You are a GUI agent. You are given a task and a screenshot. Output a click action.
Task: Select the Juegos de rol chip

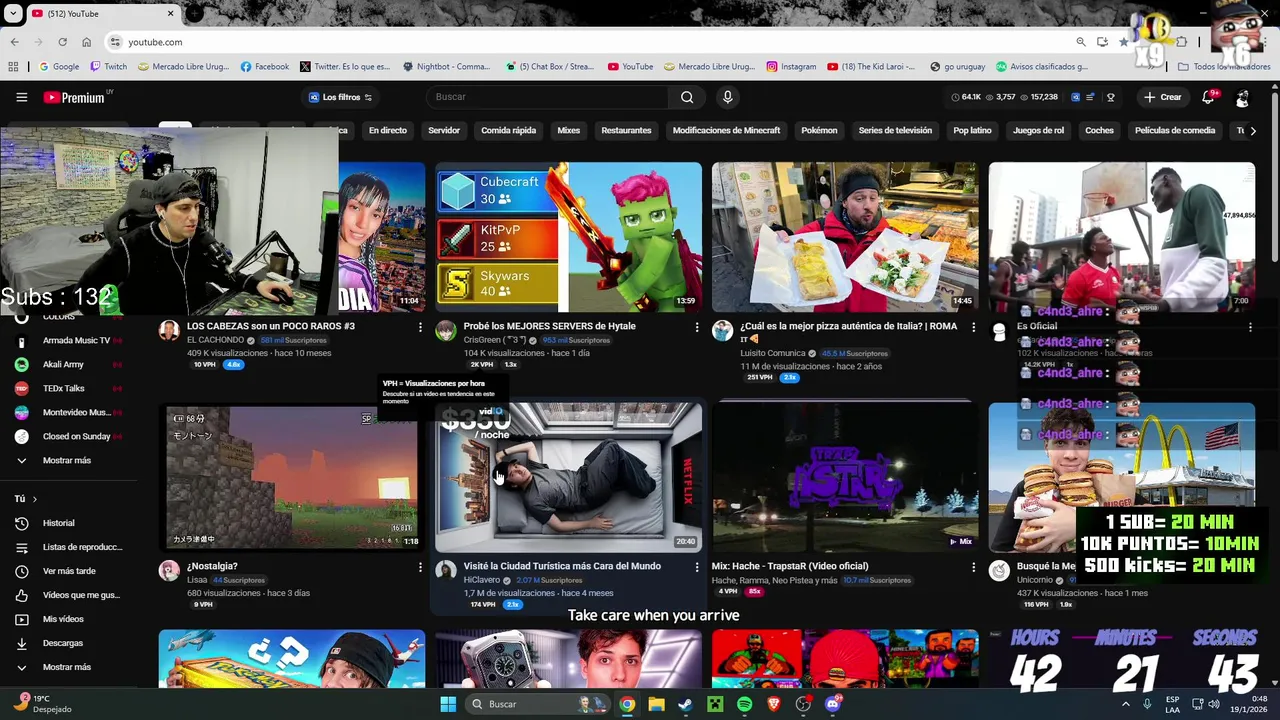point(1038,131)
